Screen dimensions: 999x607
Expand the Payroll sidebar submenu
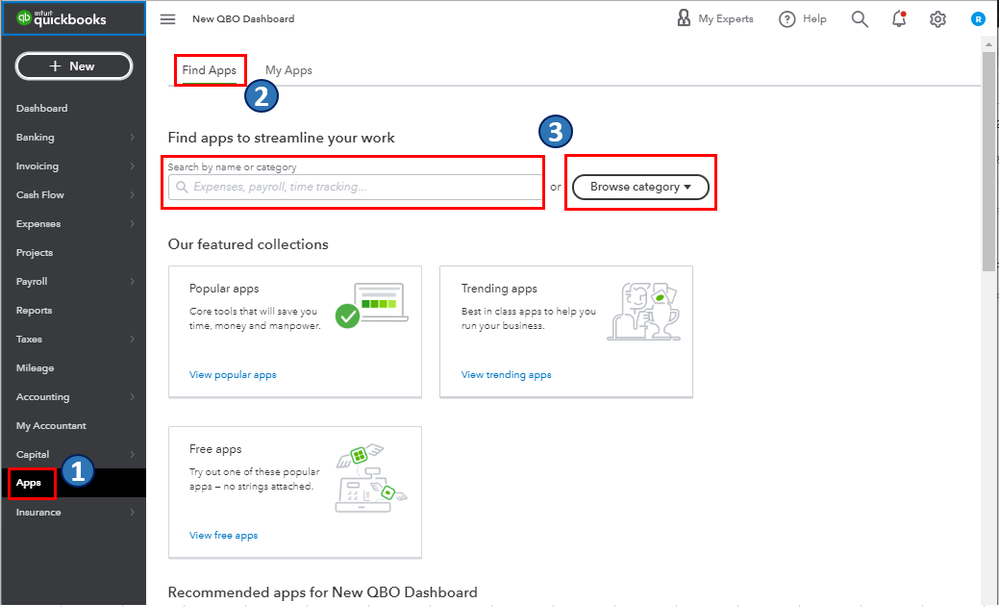tap(132, 282)
